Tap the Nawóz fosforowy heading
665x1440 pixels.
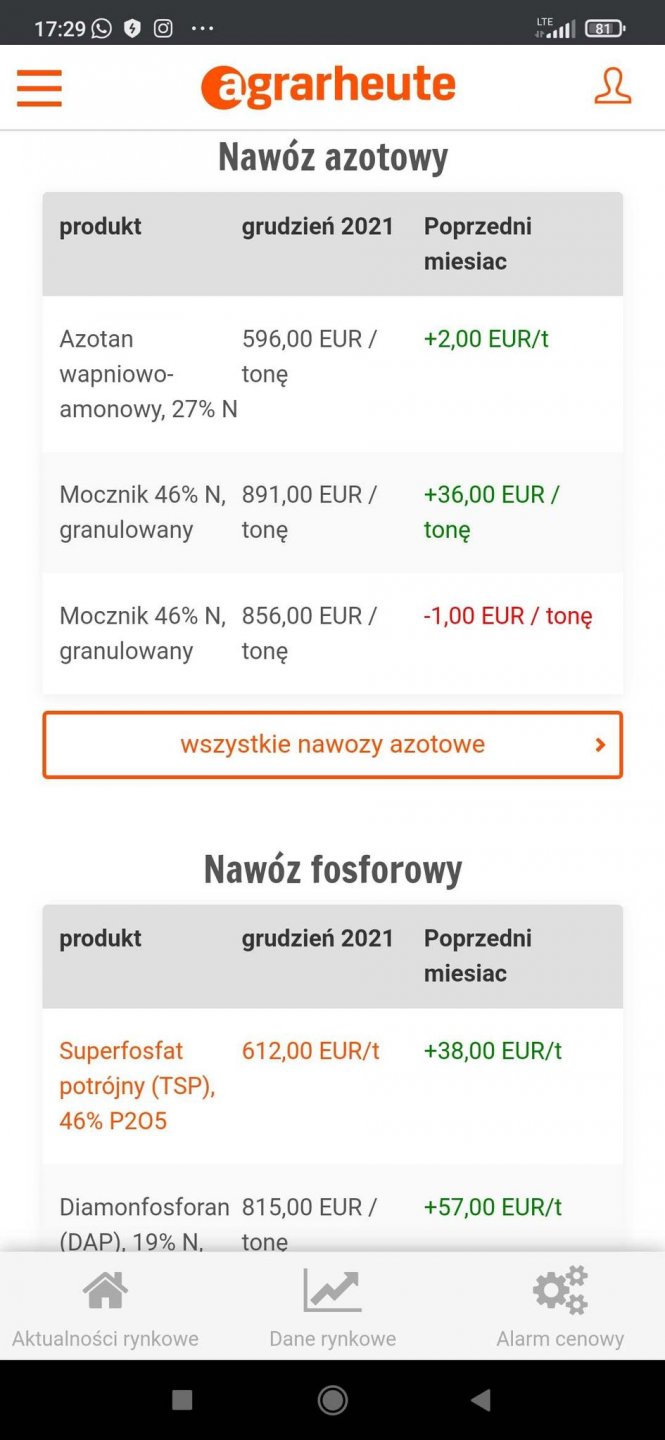(x=332, y=869)
